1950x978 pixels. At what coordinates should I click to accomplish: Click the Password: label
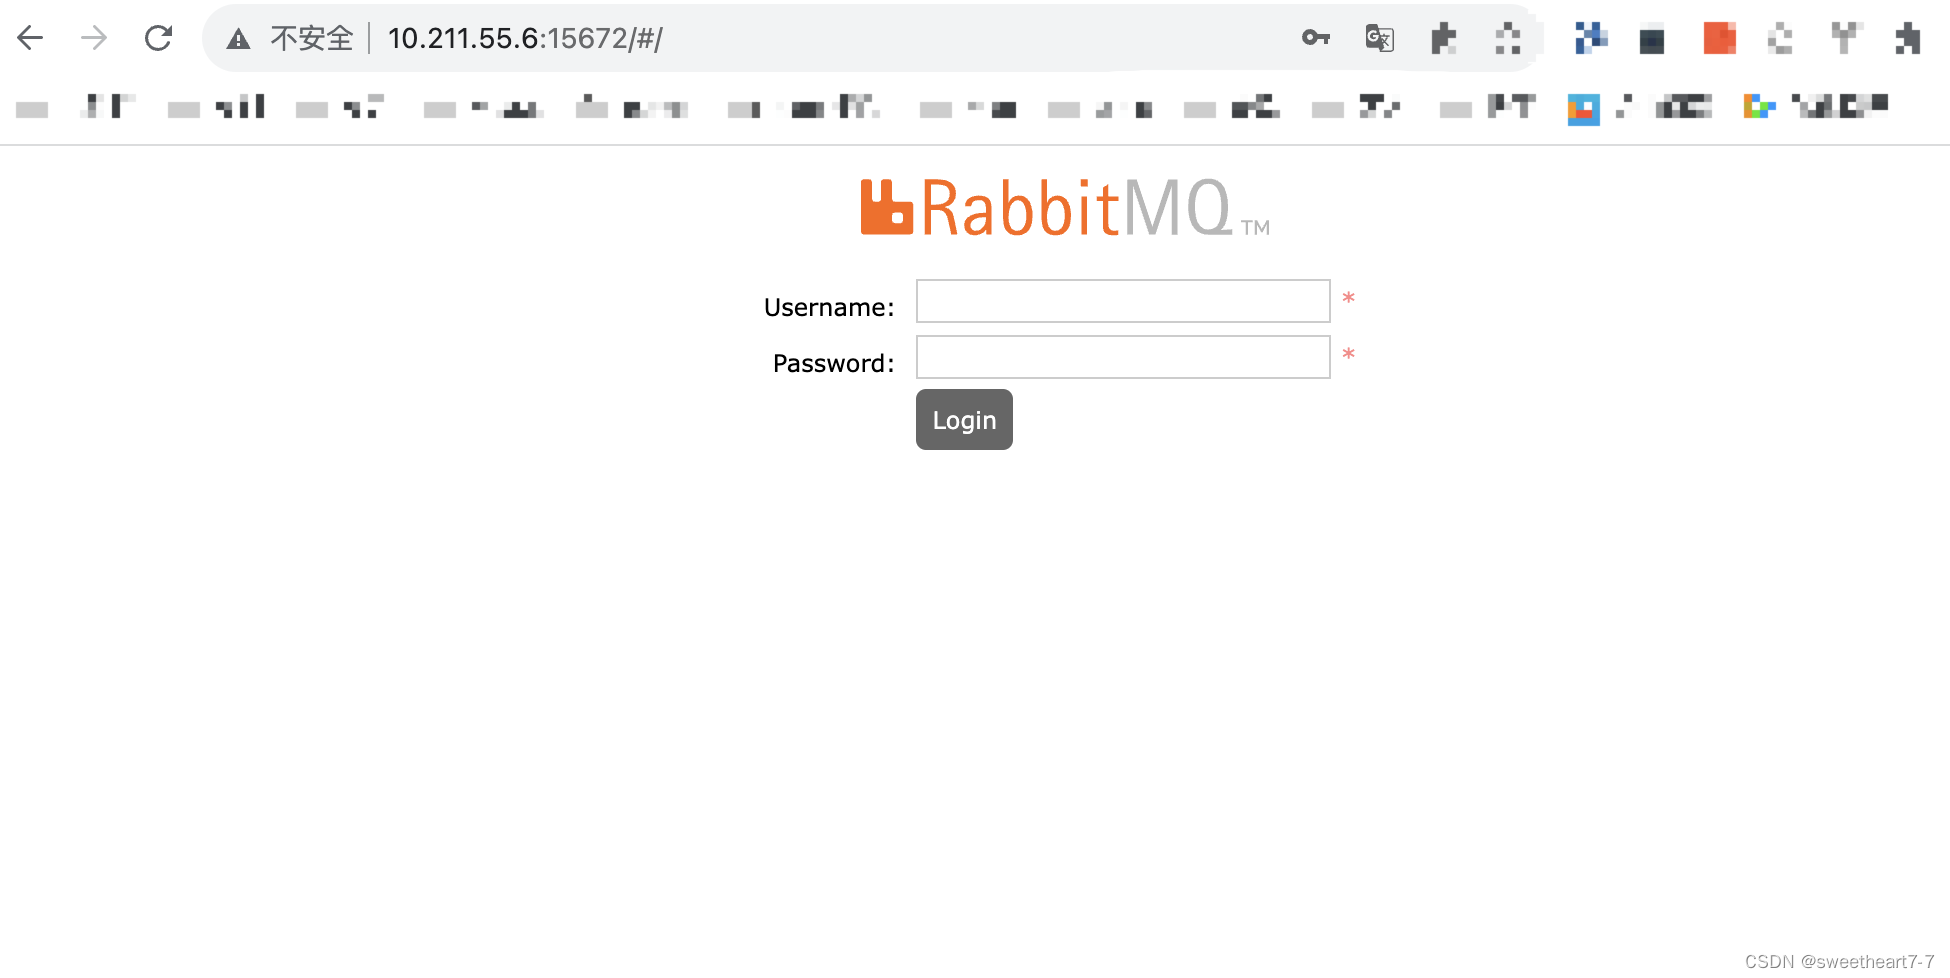click(833, 363)
